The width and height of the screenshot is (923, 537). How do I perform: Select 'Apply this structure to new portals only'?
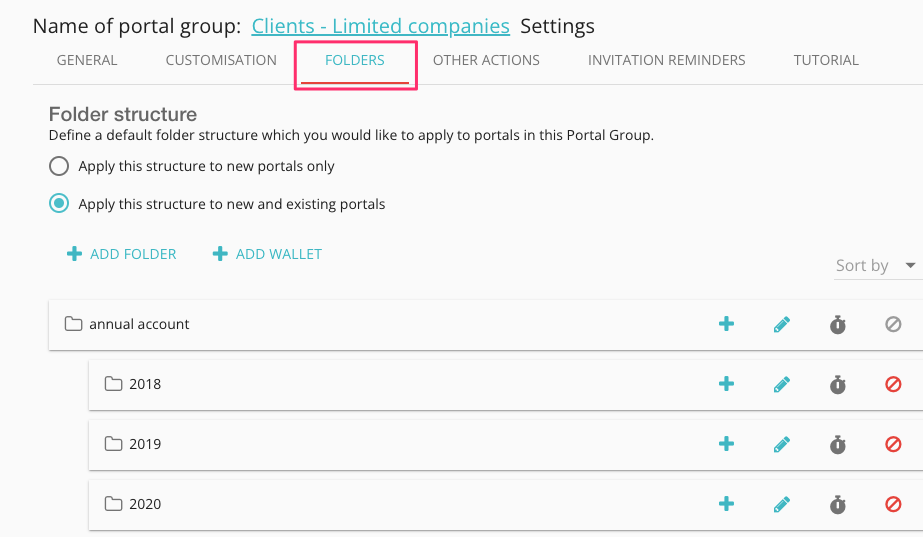click(60, 166)
